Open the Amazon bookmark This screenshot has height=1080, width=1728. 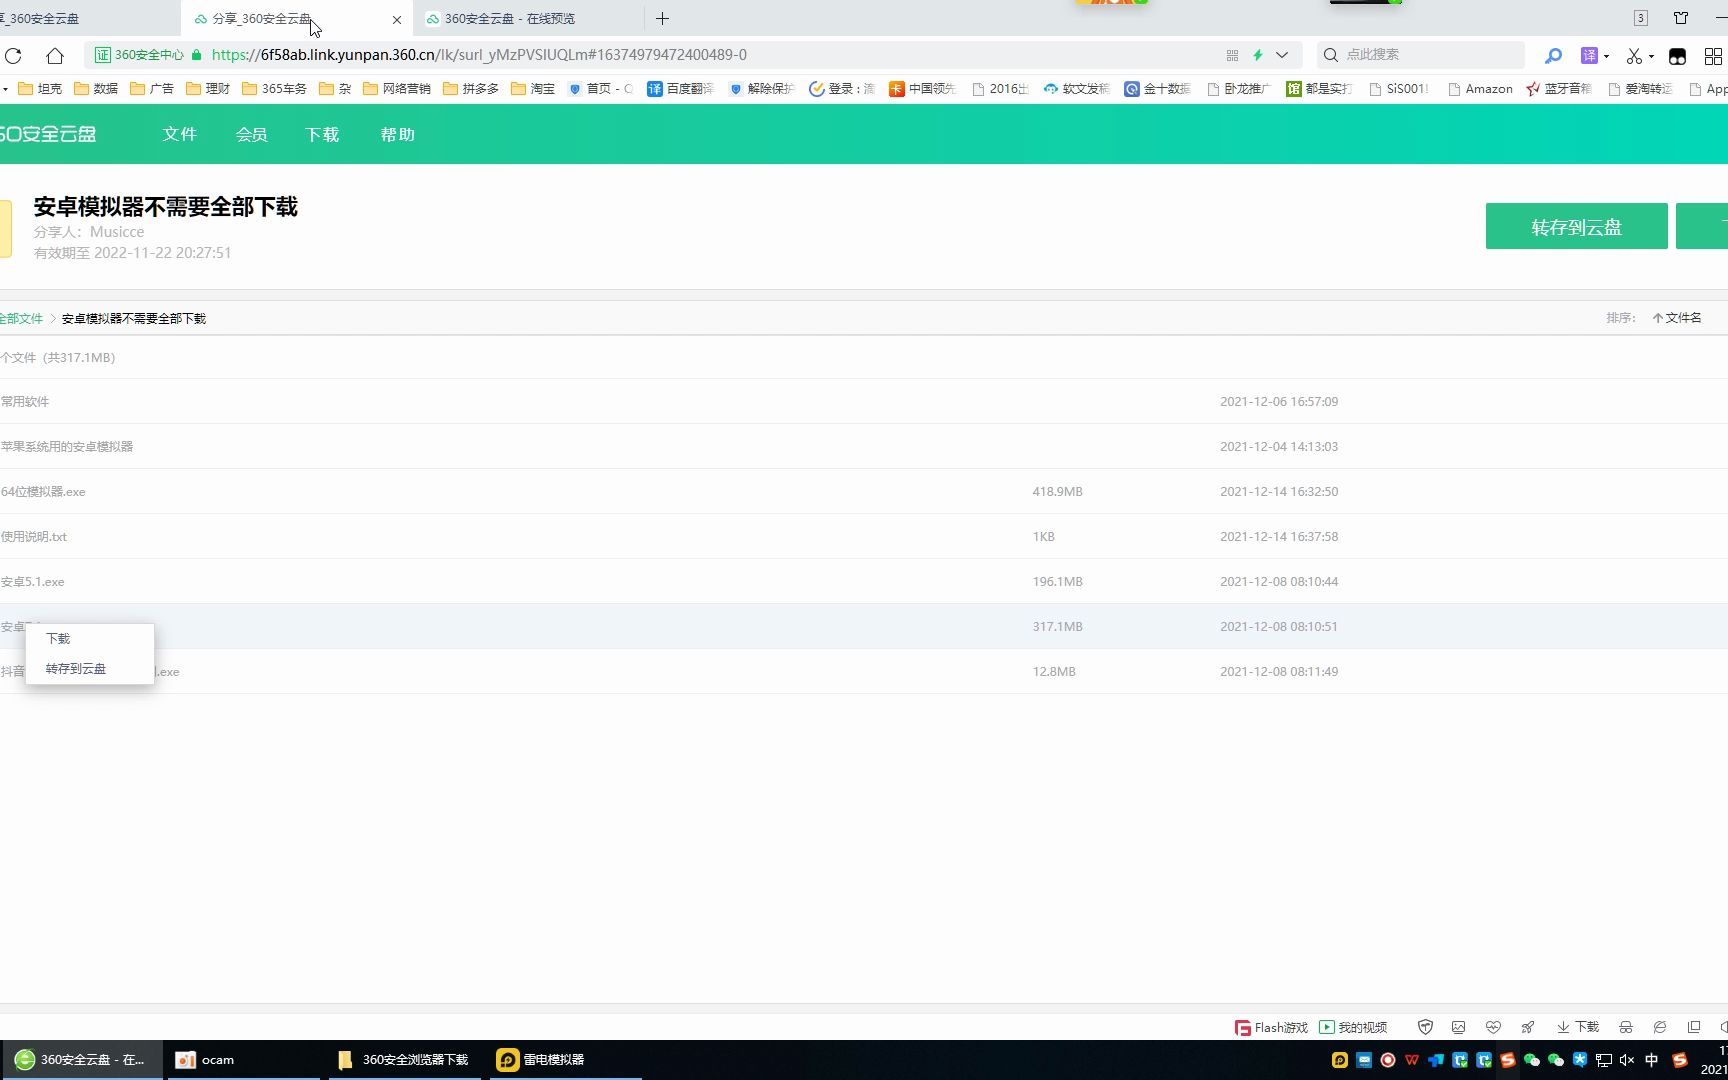1480,89
